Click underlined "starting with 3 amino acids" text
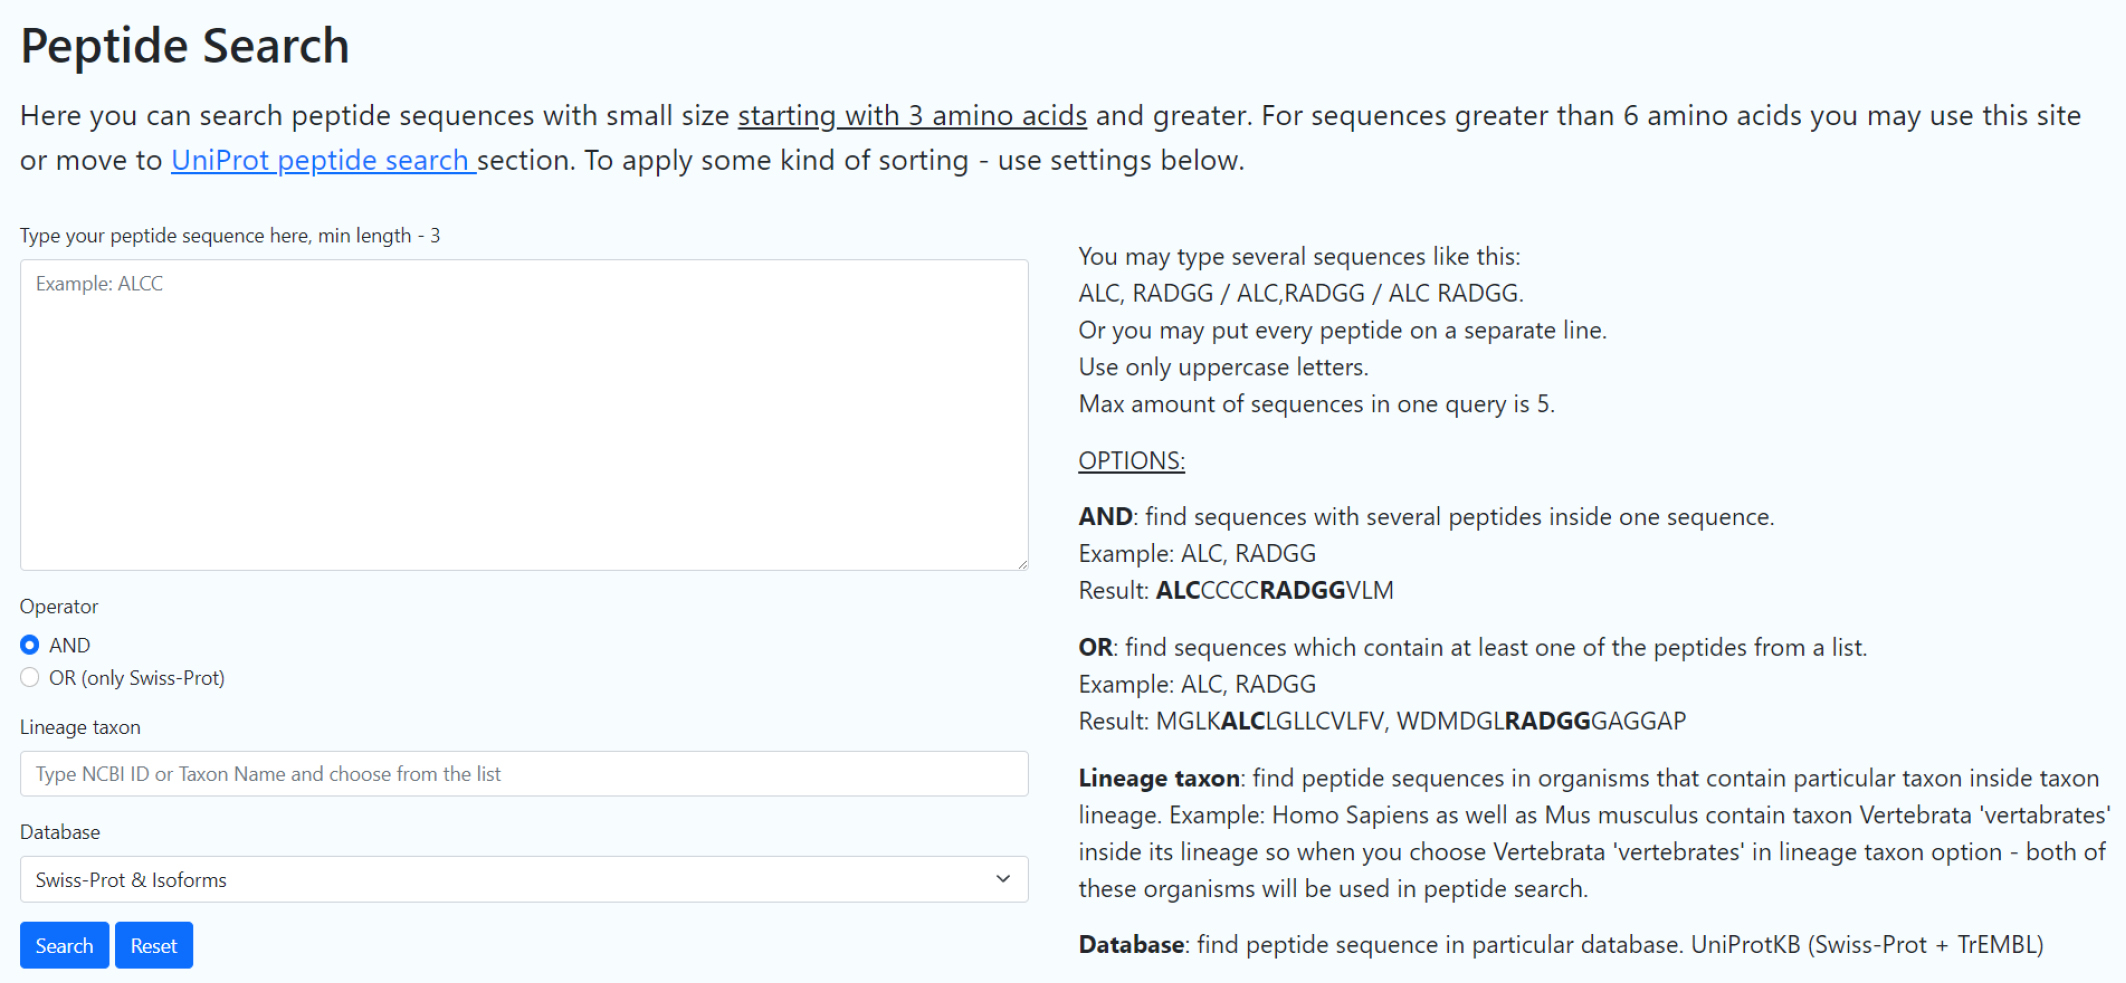The image size is (2126, 983). tap(912, 116)
